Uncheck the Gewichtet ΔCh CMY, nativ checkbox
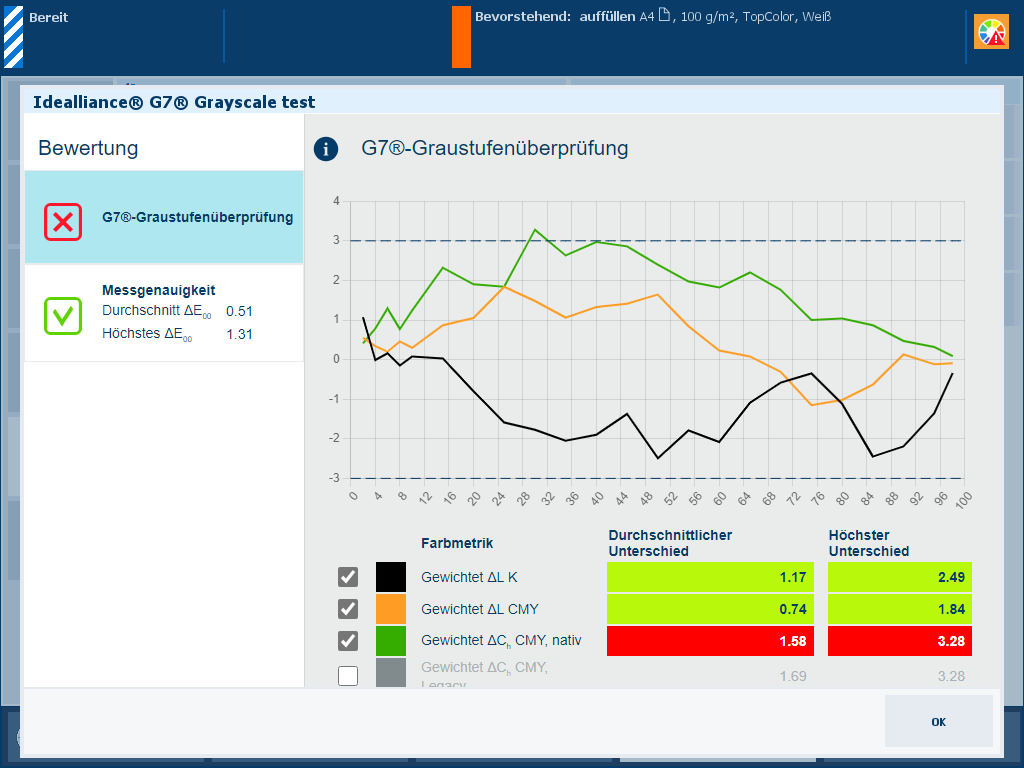Screen dimensions: 1024x768 [x=348, y=641]
